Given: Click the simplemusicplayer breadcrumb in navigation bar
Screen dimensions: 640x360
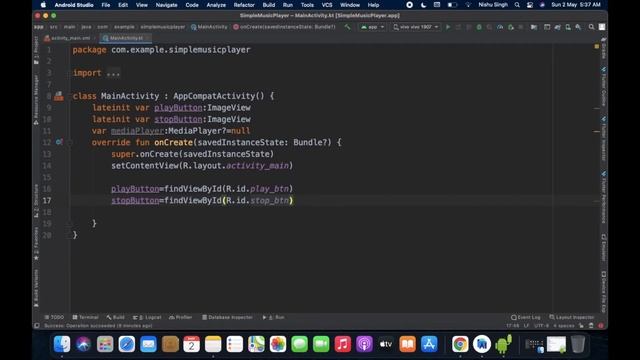Looking at the screenshot, I should 163,27.
